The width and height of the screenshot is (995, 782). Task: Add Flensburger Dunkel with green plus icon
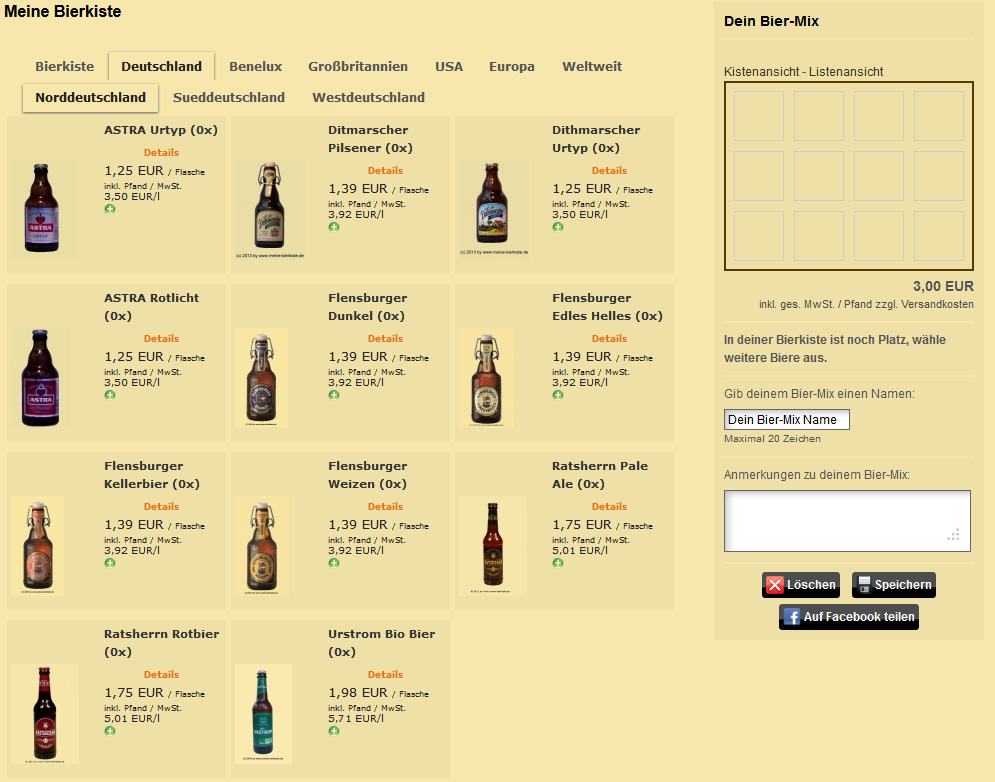click(334, 395)
